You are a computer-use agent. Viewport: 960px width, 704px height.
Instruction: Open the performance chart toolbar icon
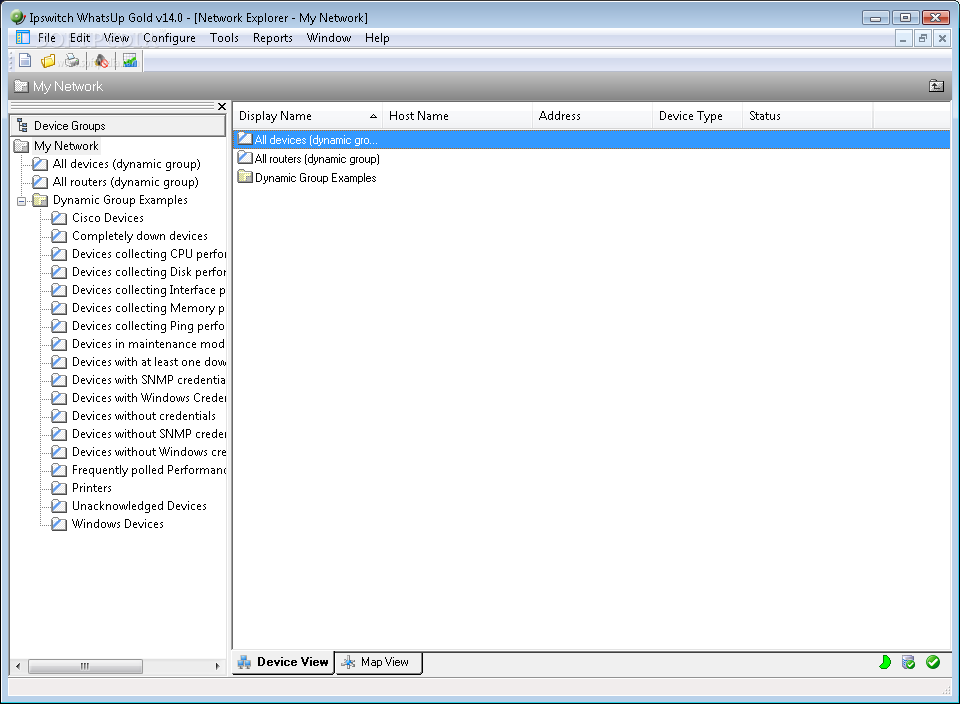click(130, 61)
